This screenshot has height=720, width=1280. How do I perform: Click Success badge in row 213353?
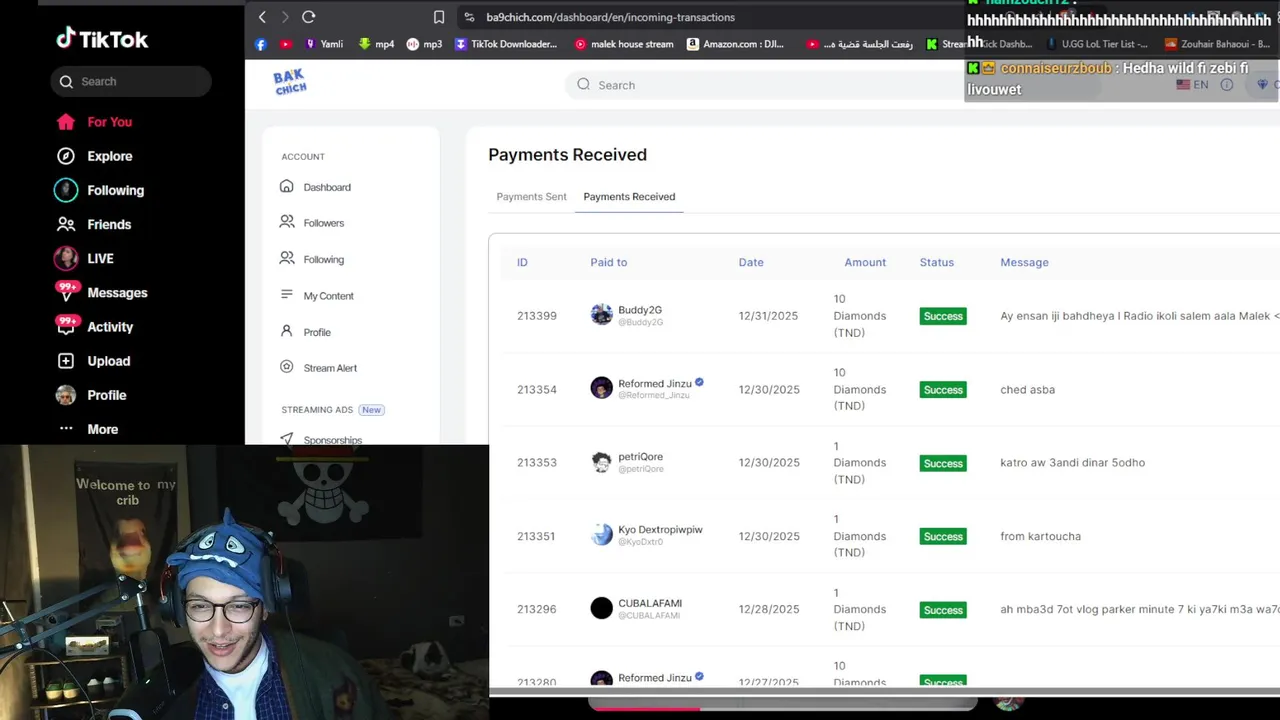943,463
